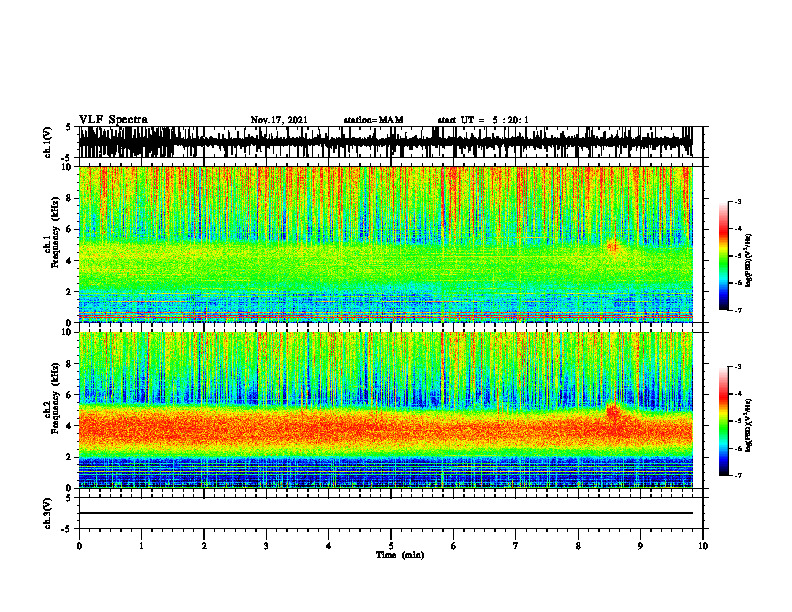Click the "station=MAM" header label
Screen dimensions: 792x612
click(x=373, y=120)
